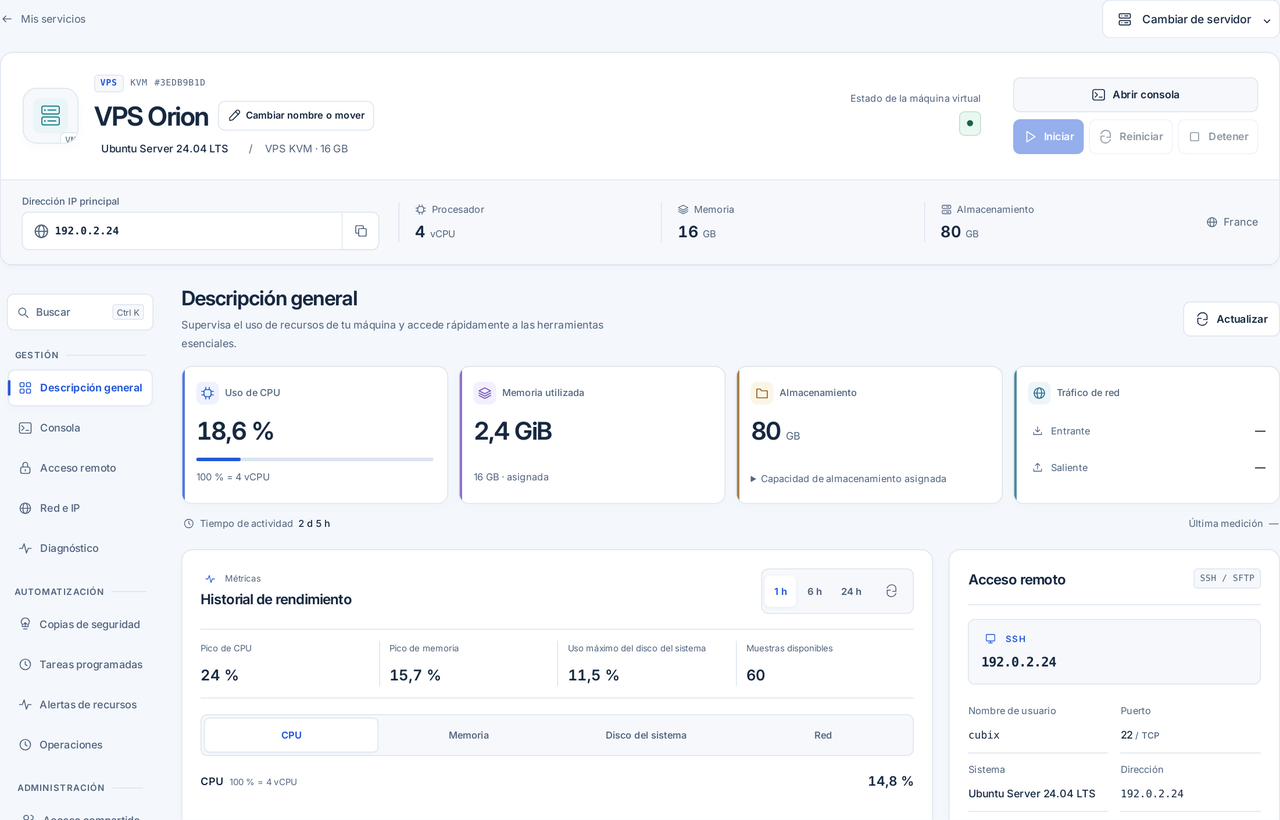
Task: Click the Tráfico de red globe icon
Action: point(1039,393)
